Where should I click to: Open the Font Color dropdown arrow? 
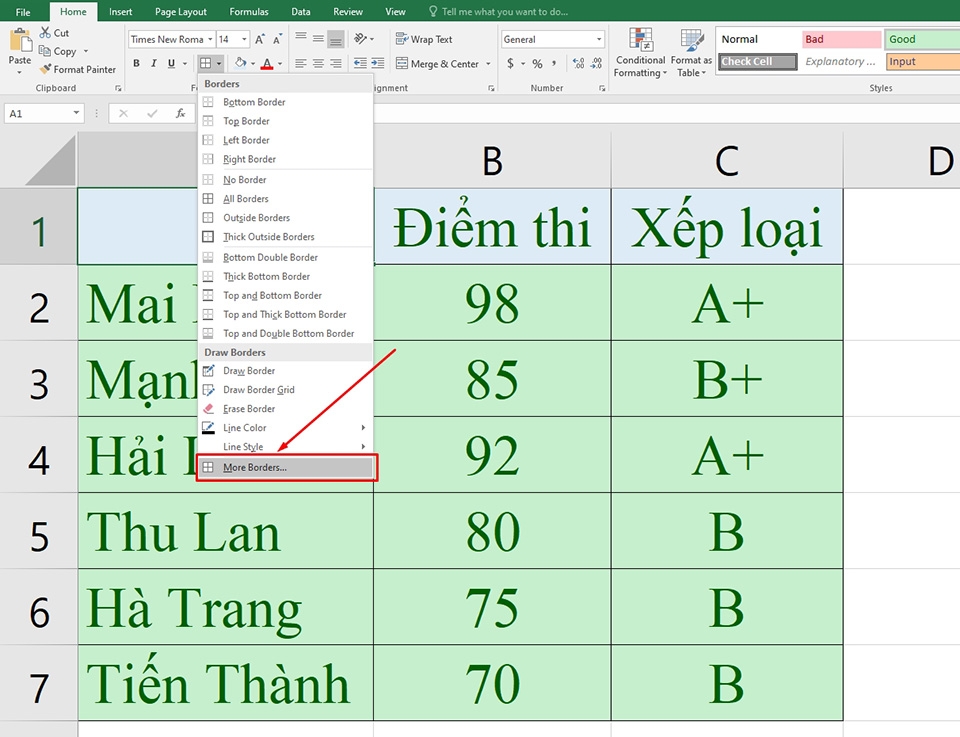tap(280, 63)
